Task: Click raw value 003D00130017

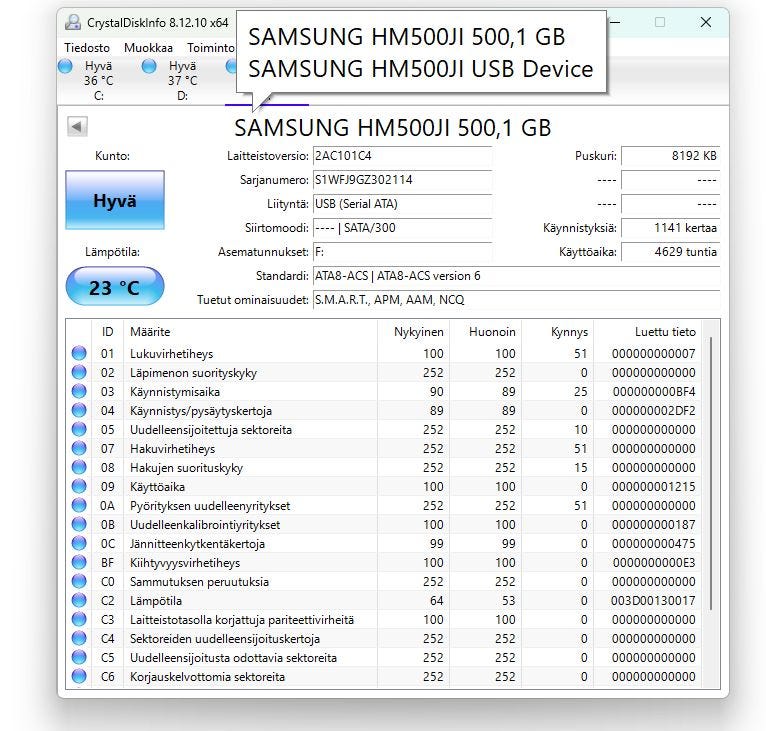Action: [x=653, y=601]
